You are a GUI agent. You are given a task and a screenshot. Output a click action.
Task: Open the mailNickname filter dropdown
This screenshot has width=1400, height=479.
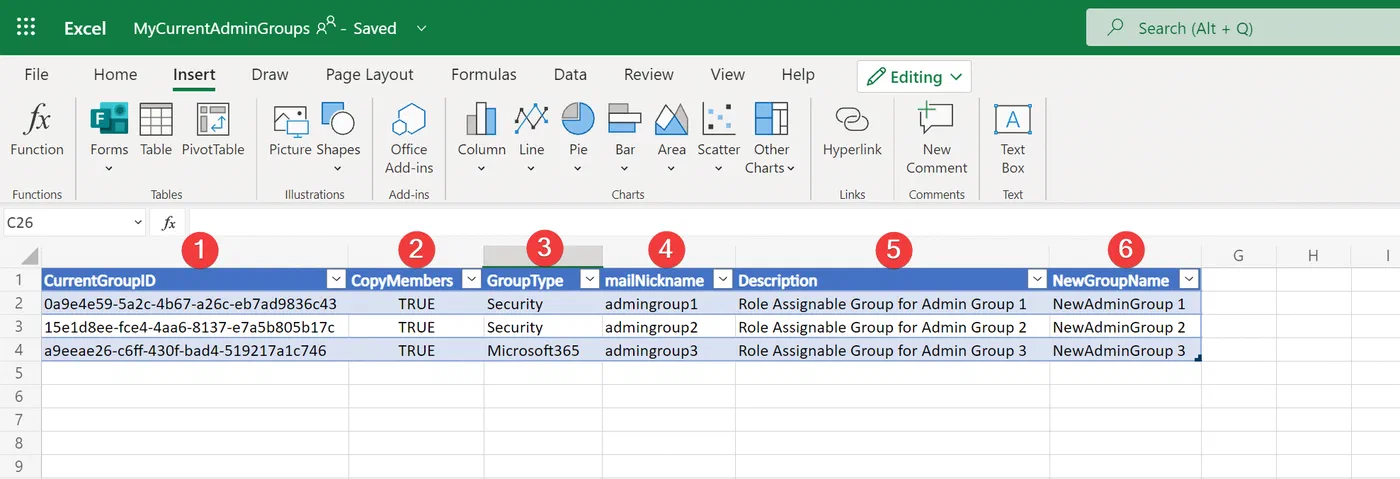(x=722, y=281)
